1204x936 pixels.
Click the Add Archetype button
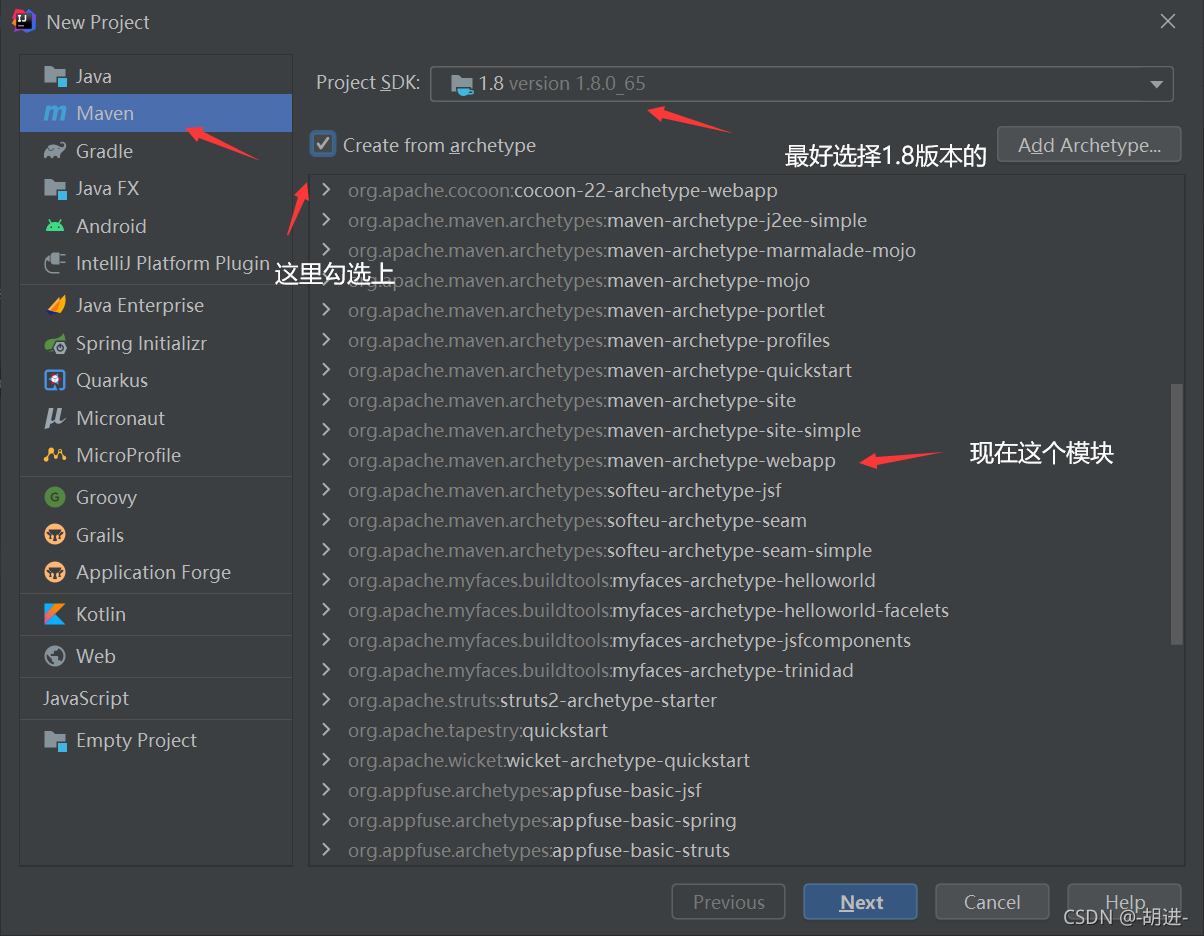1089,145
